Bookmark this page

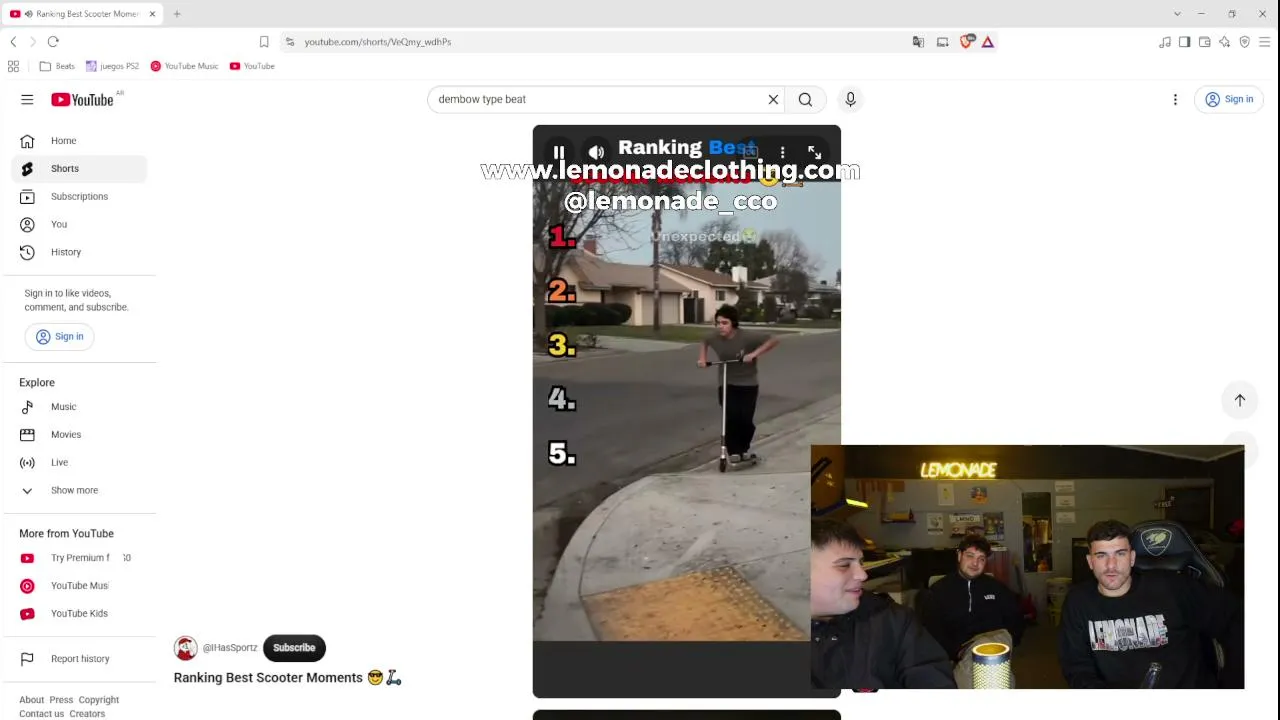[264, 42]
